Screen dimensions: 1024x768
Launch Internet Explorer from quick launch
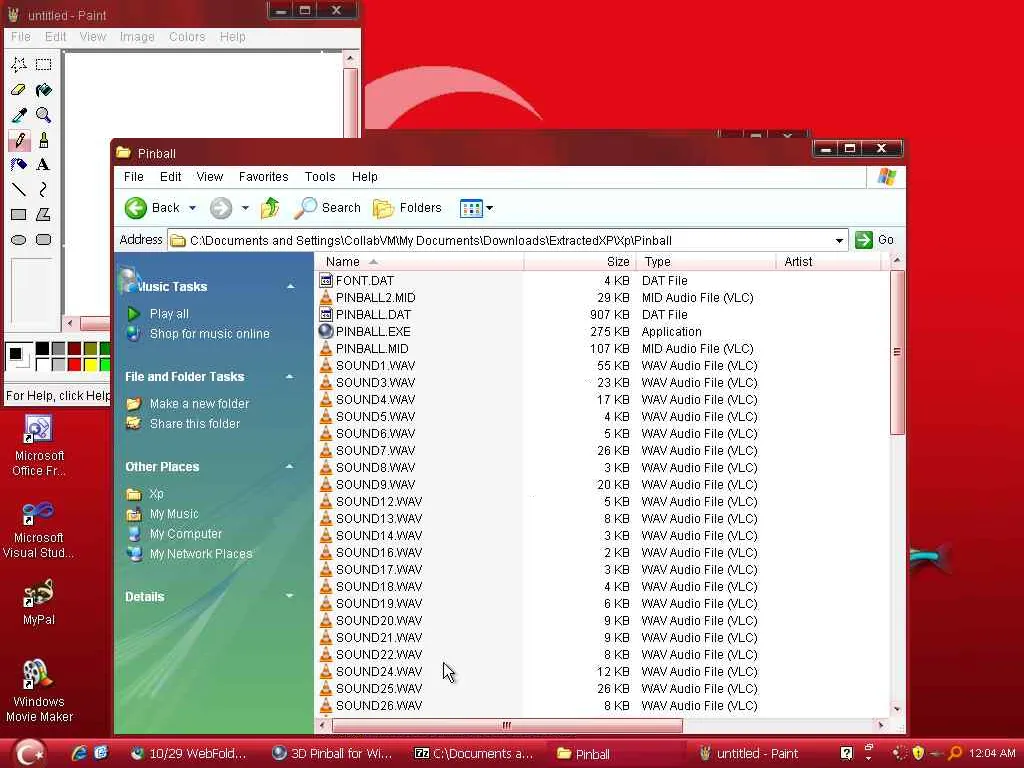79,753
